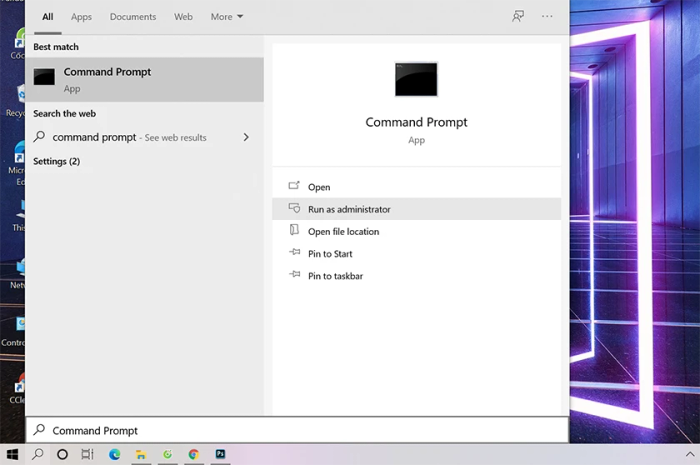Open the Windows Start button
700x465 pixels.
(x=12, y=454)
